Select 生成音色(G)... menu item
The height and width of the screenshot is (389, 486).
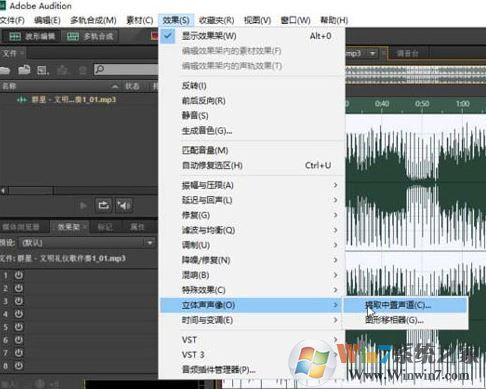252,131
